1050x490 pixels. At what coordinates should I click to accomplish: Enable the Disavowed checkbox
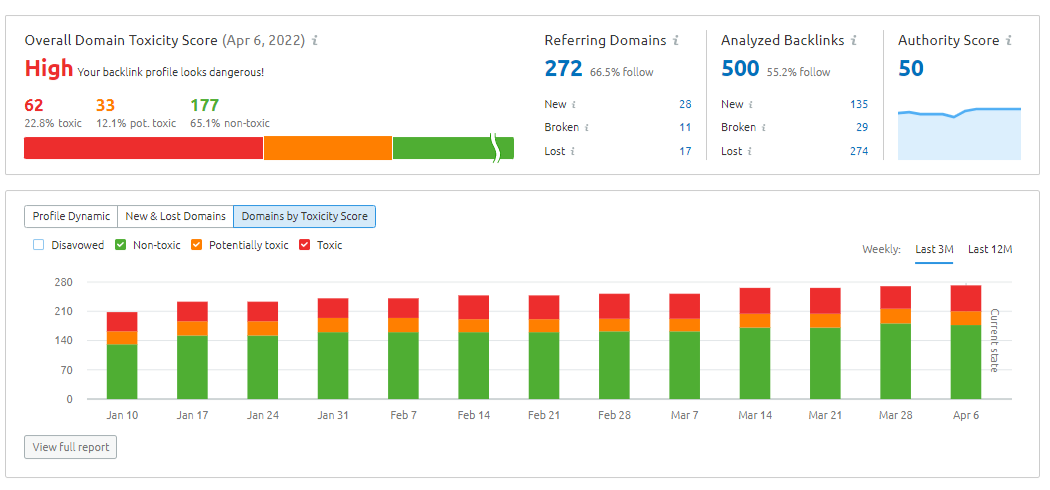[x=38, y=245]
